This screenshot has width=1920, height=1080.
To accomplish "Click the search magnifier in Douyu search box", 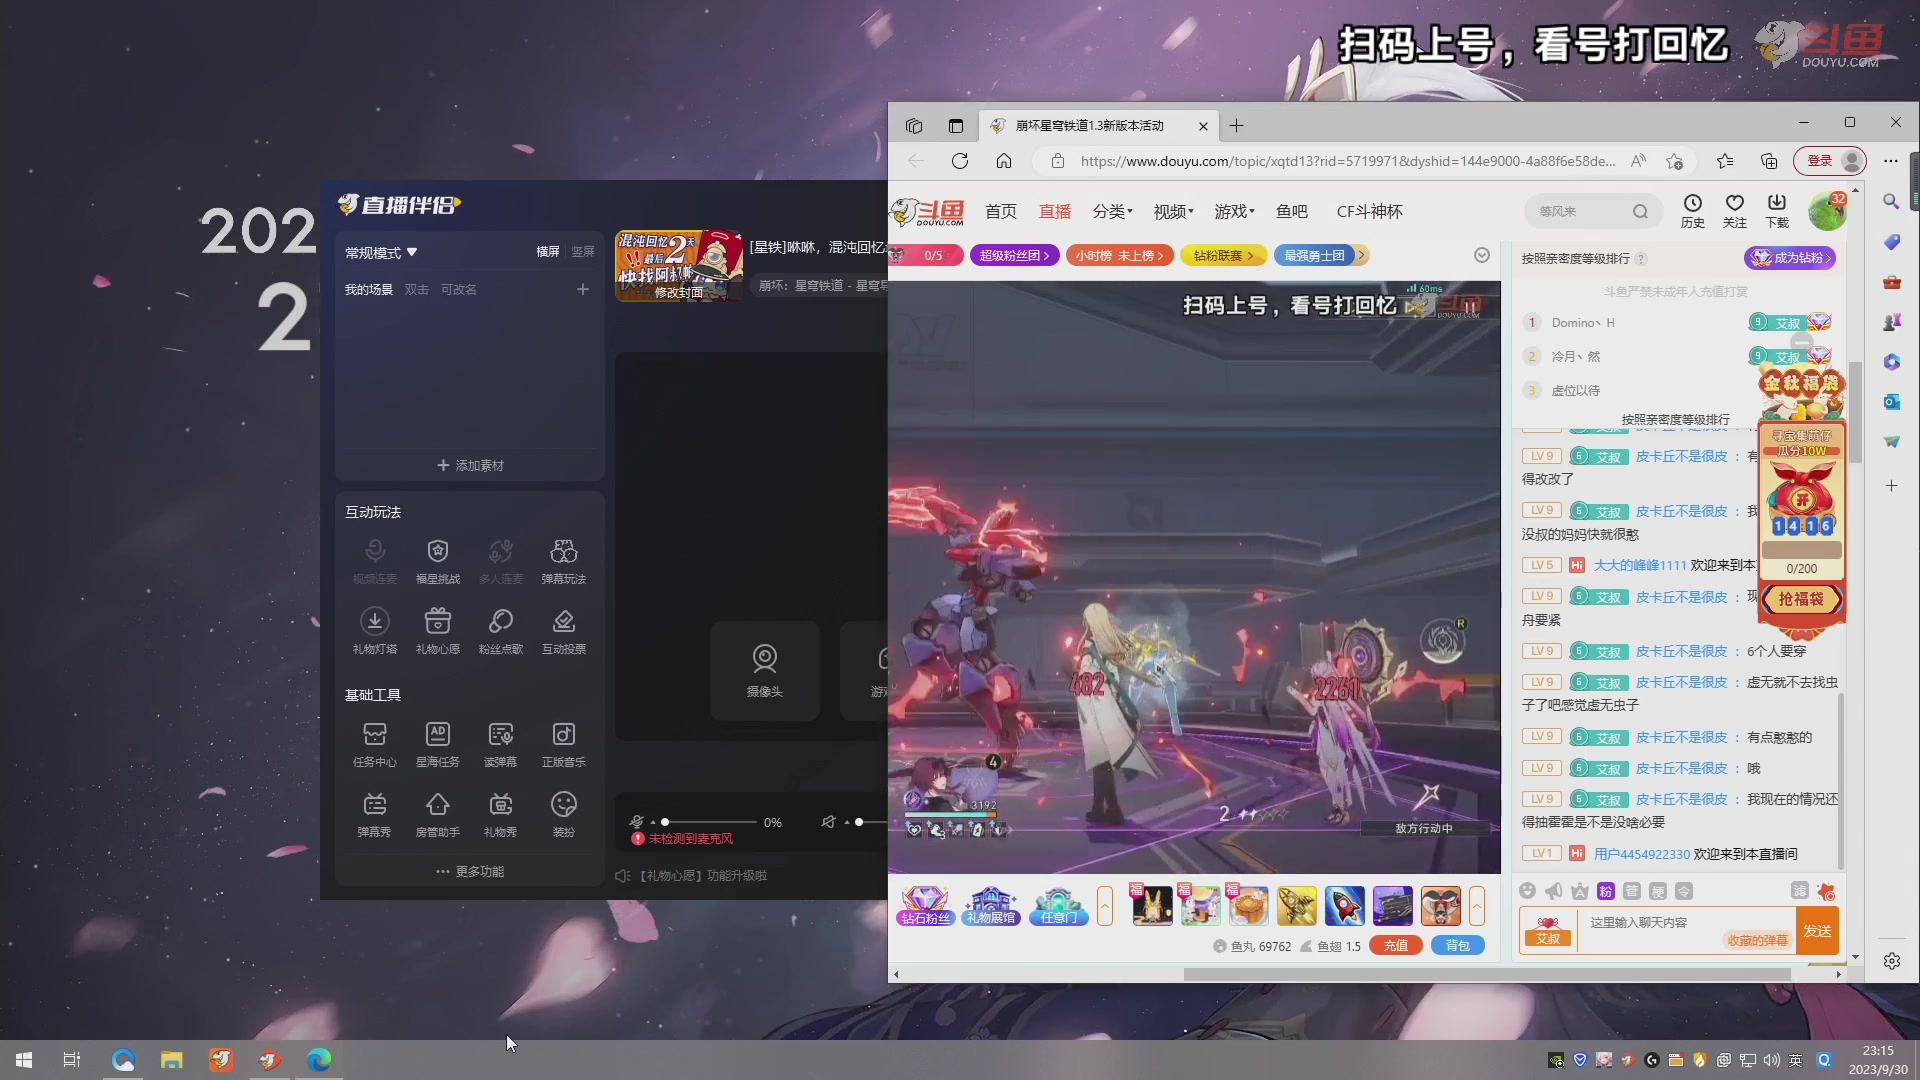I will [x=1640, y=211].
